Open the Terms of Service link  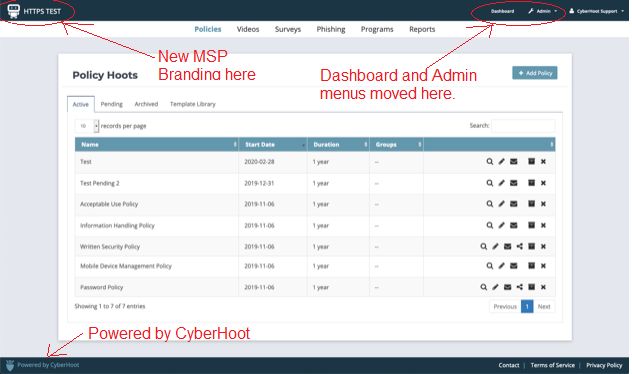[553, 365]
